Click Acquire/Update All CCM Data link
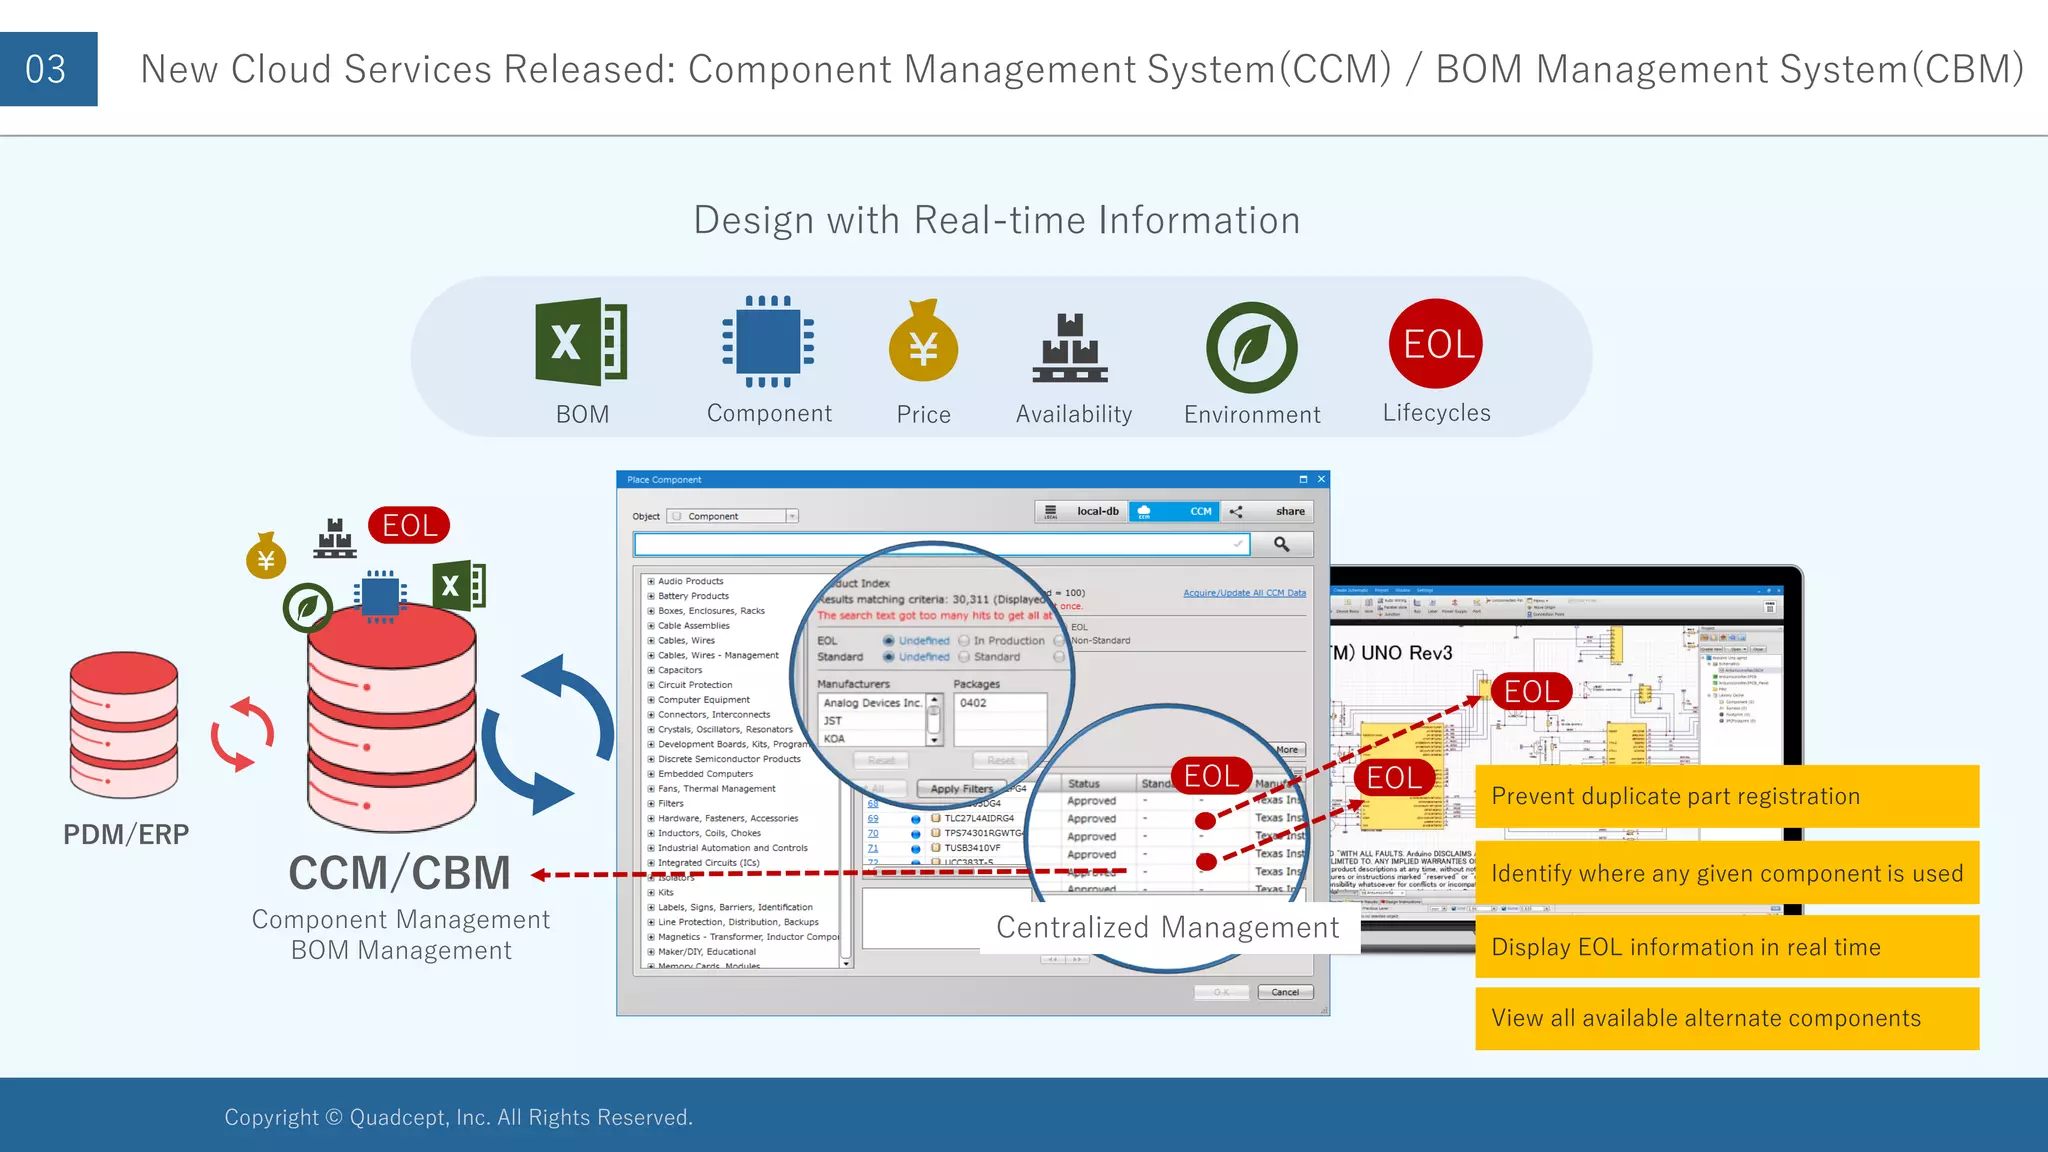Viewport: 2048px width, 1152px height. 1244,593
